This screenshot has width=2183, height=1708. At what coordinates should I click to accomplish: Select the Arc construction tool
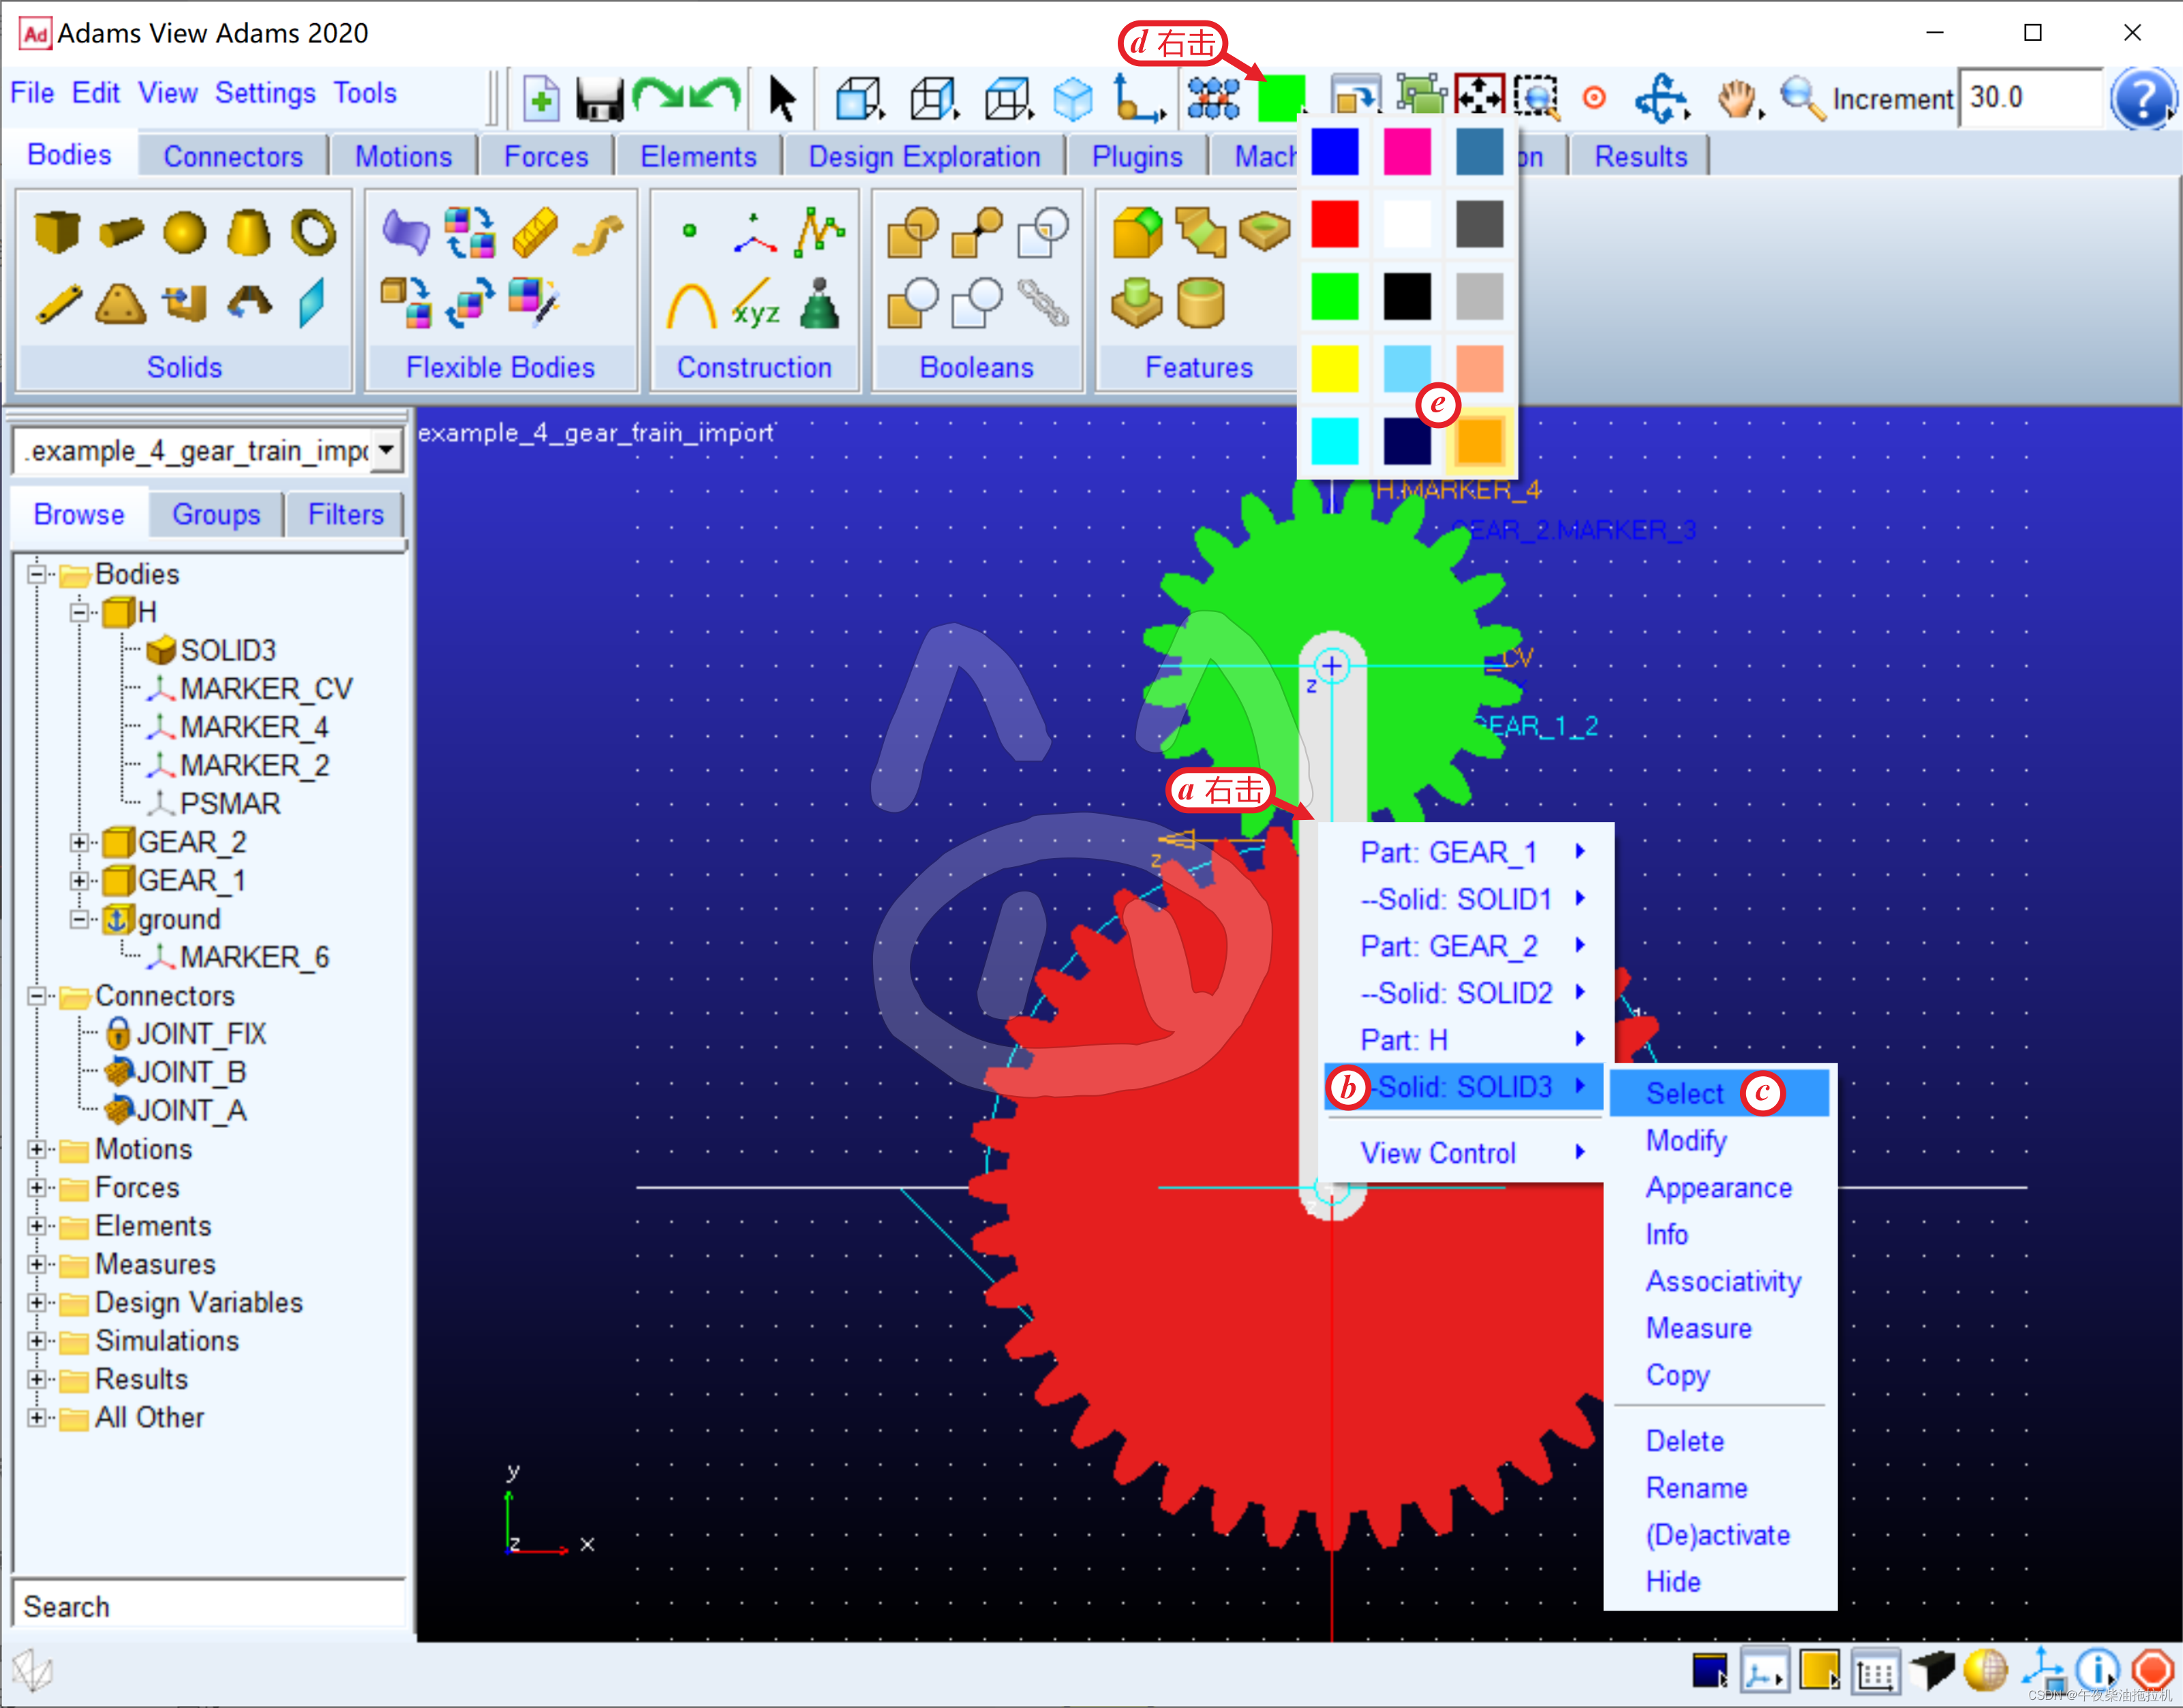pyautogui.click(x=691, y=305)
